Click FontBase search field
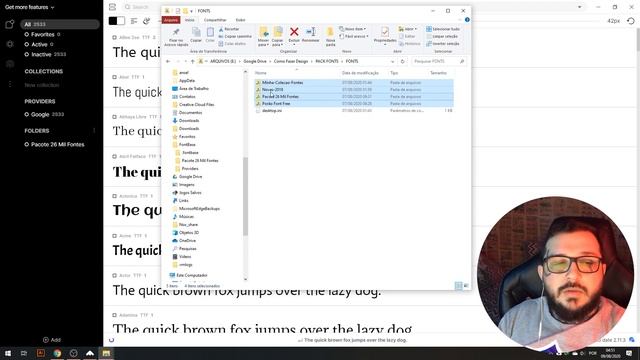Screen dimensions: 640x360 (143, 7)
